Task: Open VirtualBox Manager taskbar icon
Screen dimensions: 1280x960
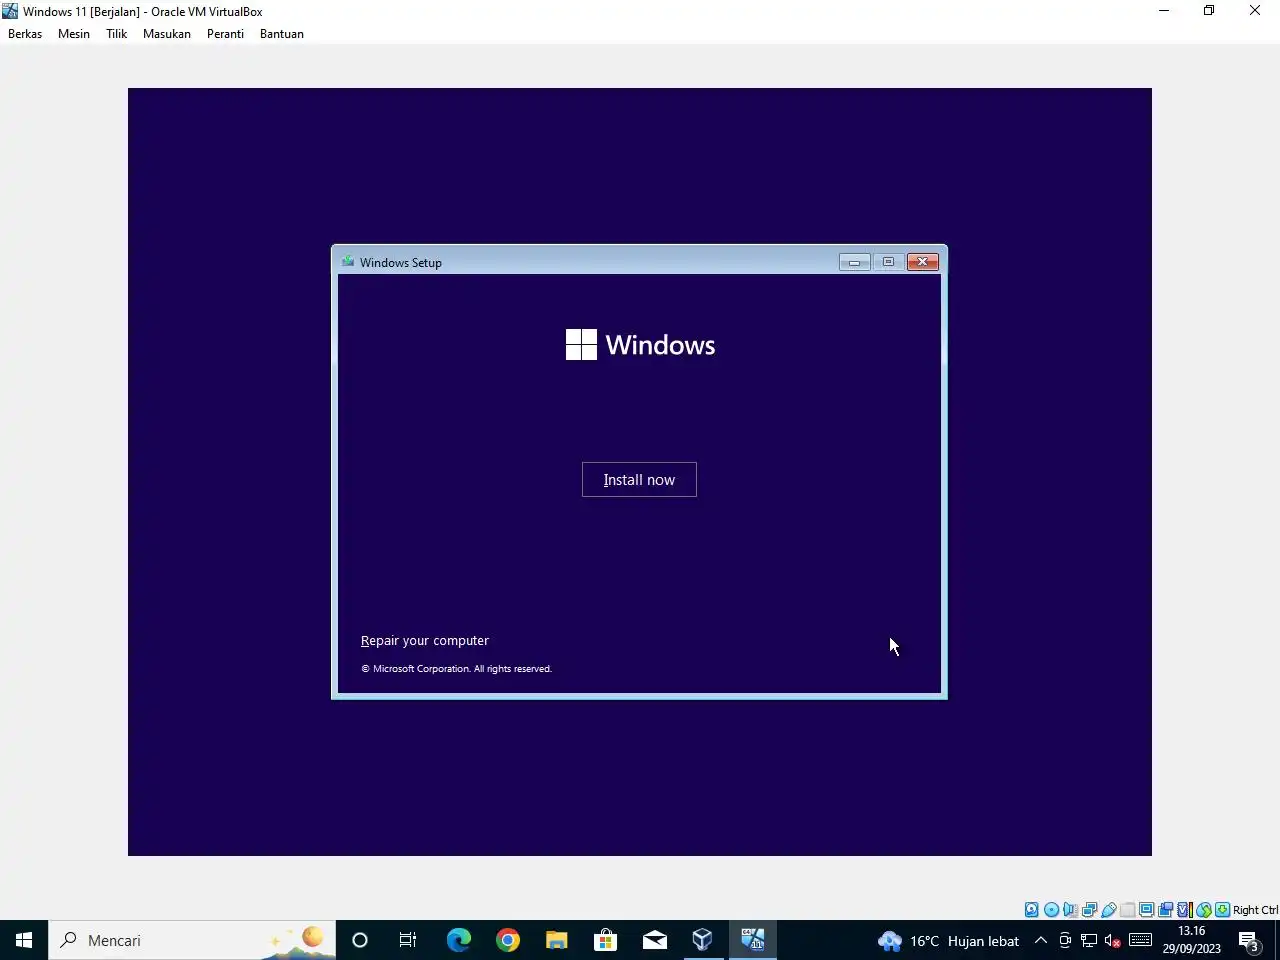Action: click(x=703, y=940)
